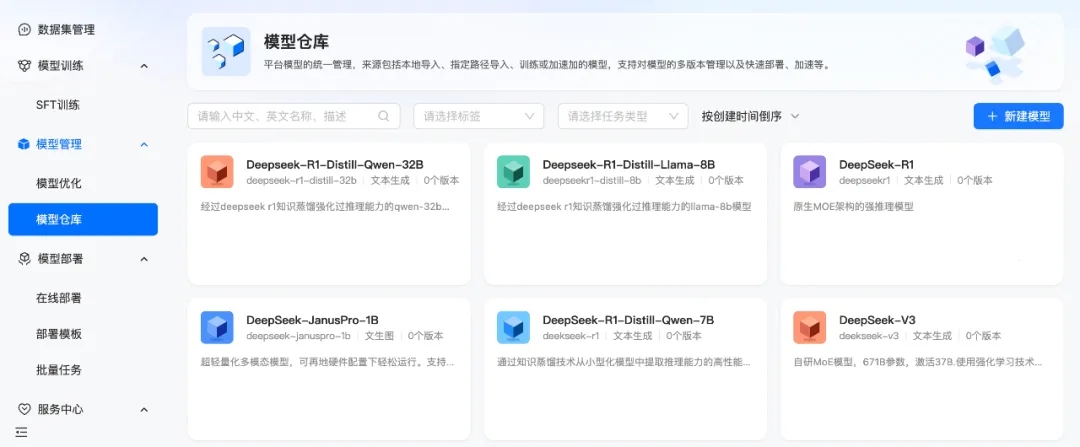1080x447 pixels.
Task: Open the 请选择标签 tag dropdown
Action: [478, 116]
